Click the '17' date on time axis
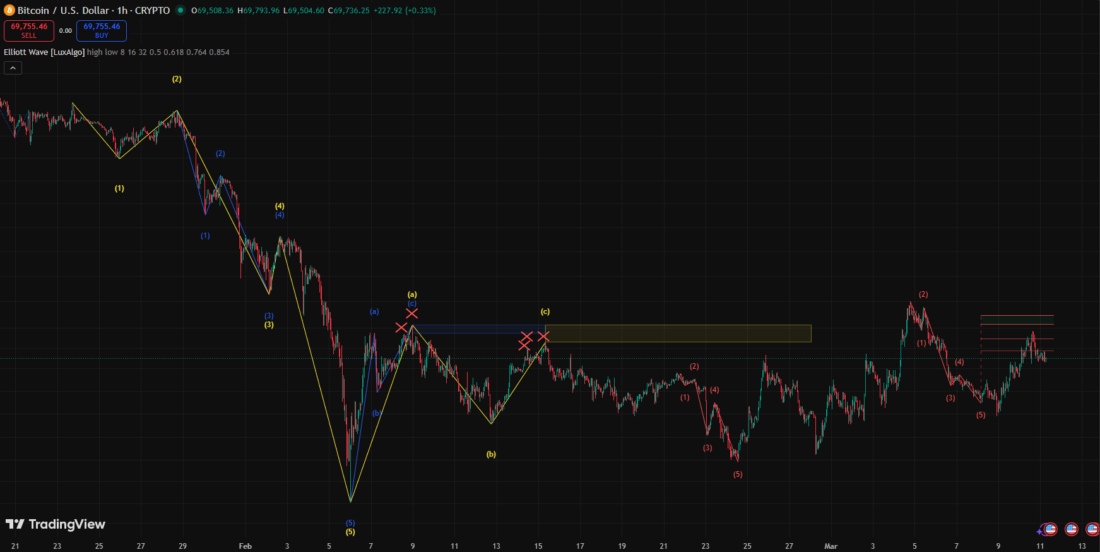Screen dimensions: 1100x552 [x=580, y=546]
